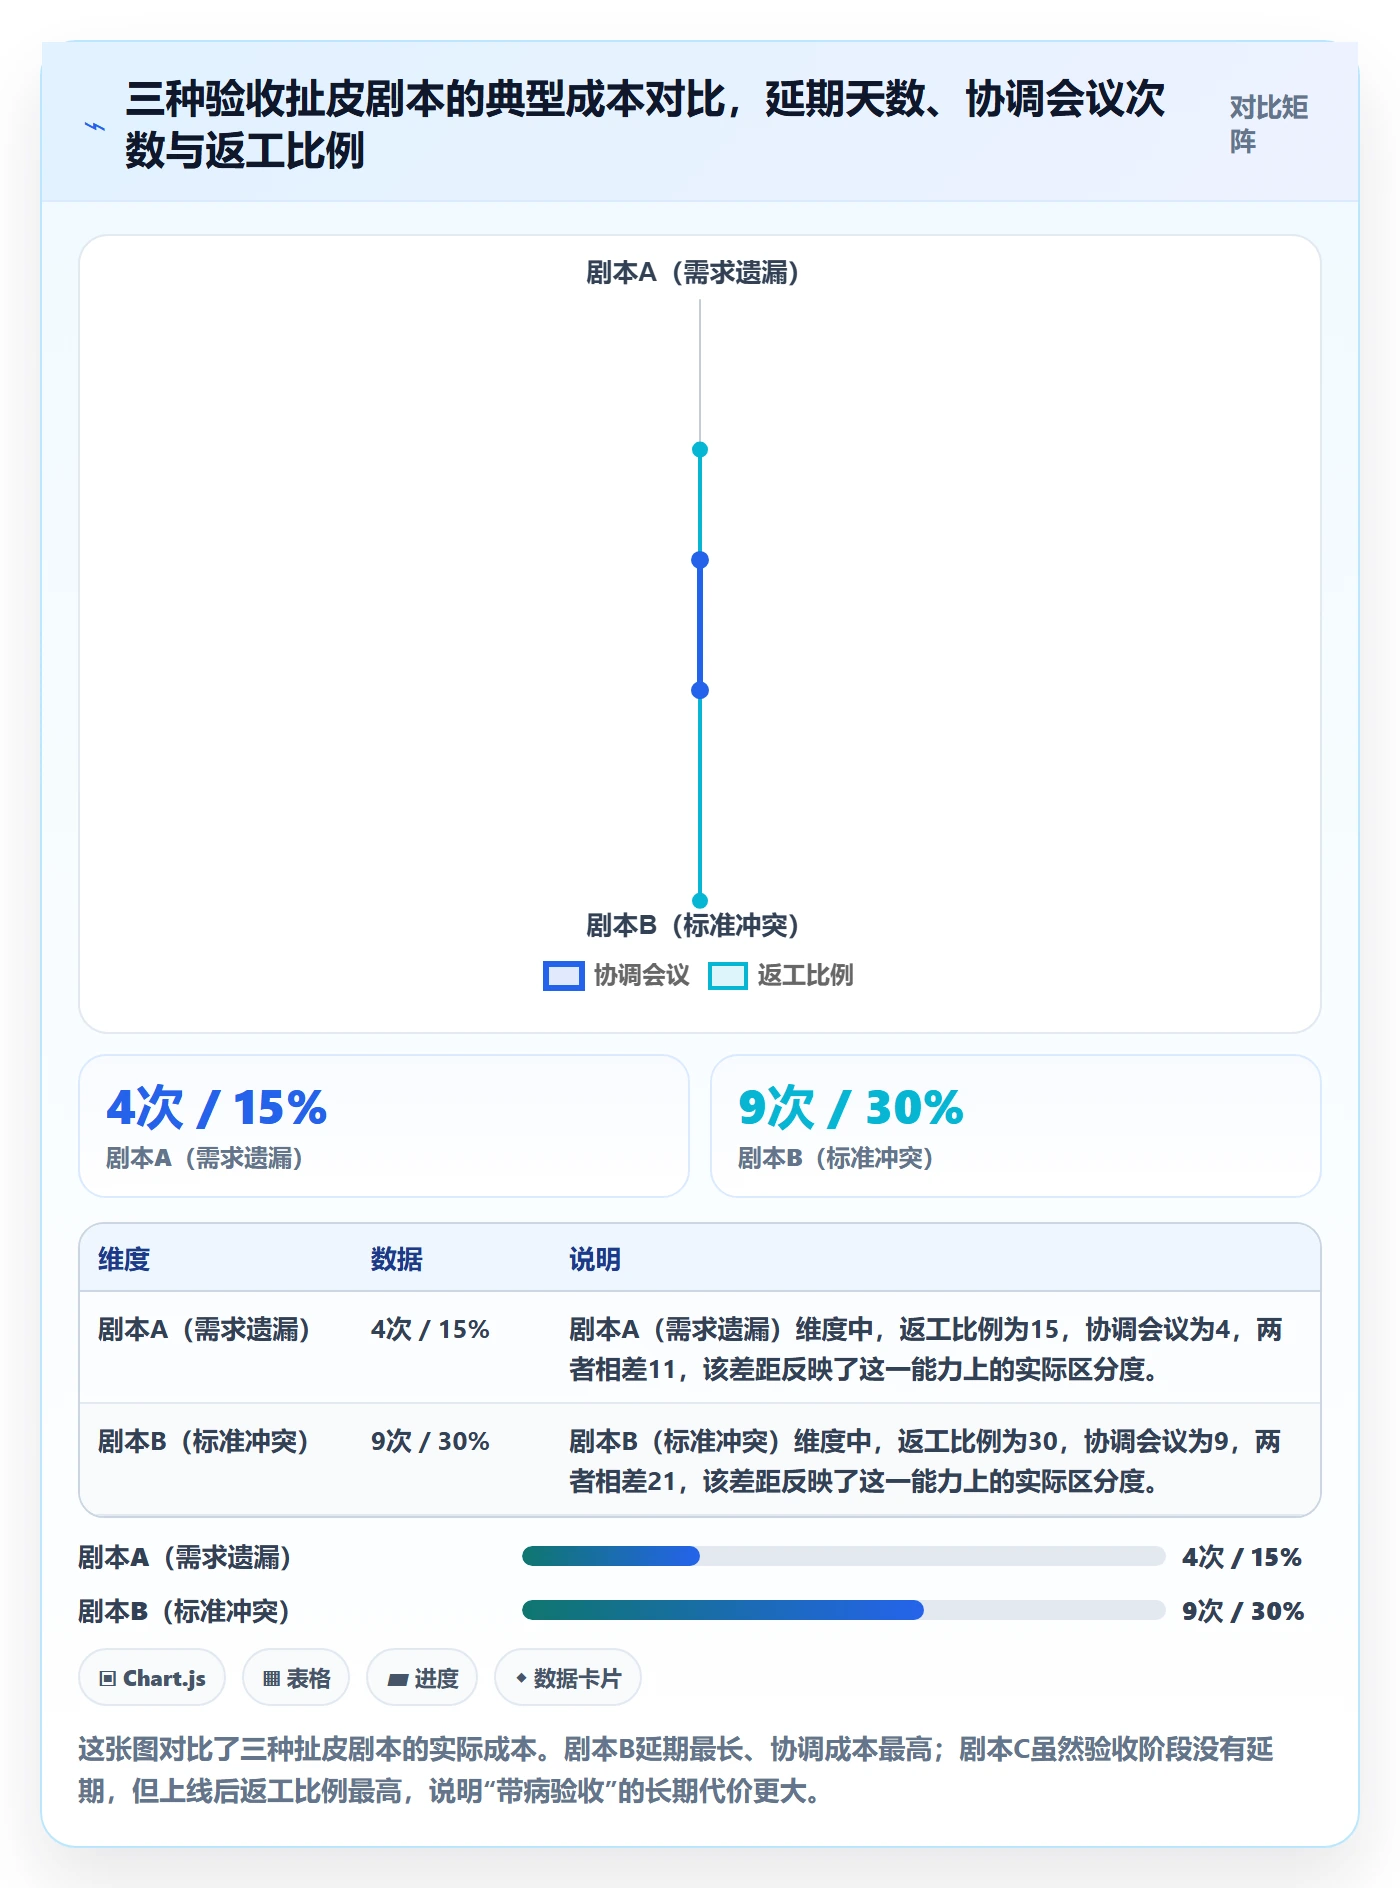The image size is (1400, 1888).
Task: Click the 数据 column header
Action: 397,1259
